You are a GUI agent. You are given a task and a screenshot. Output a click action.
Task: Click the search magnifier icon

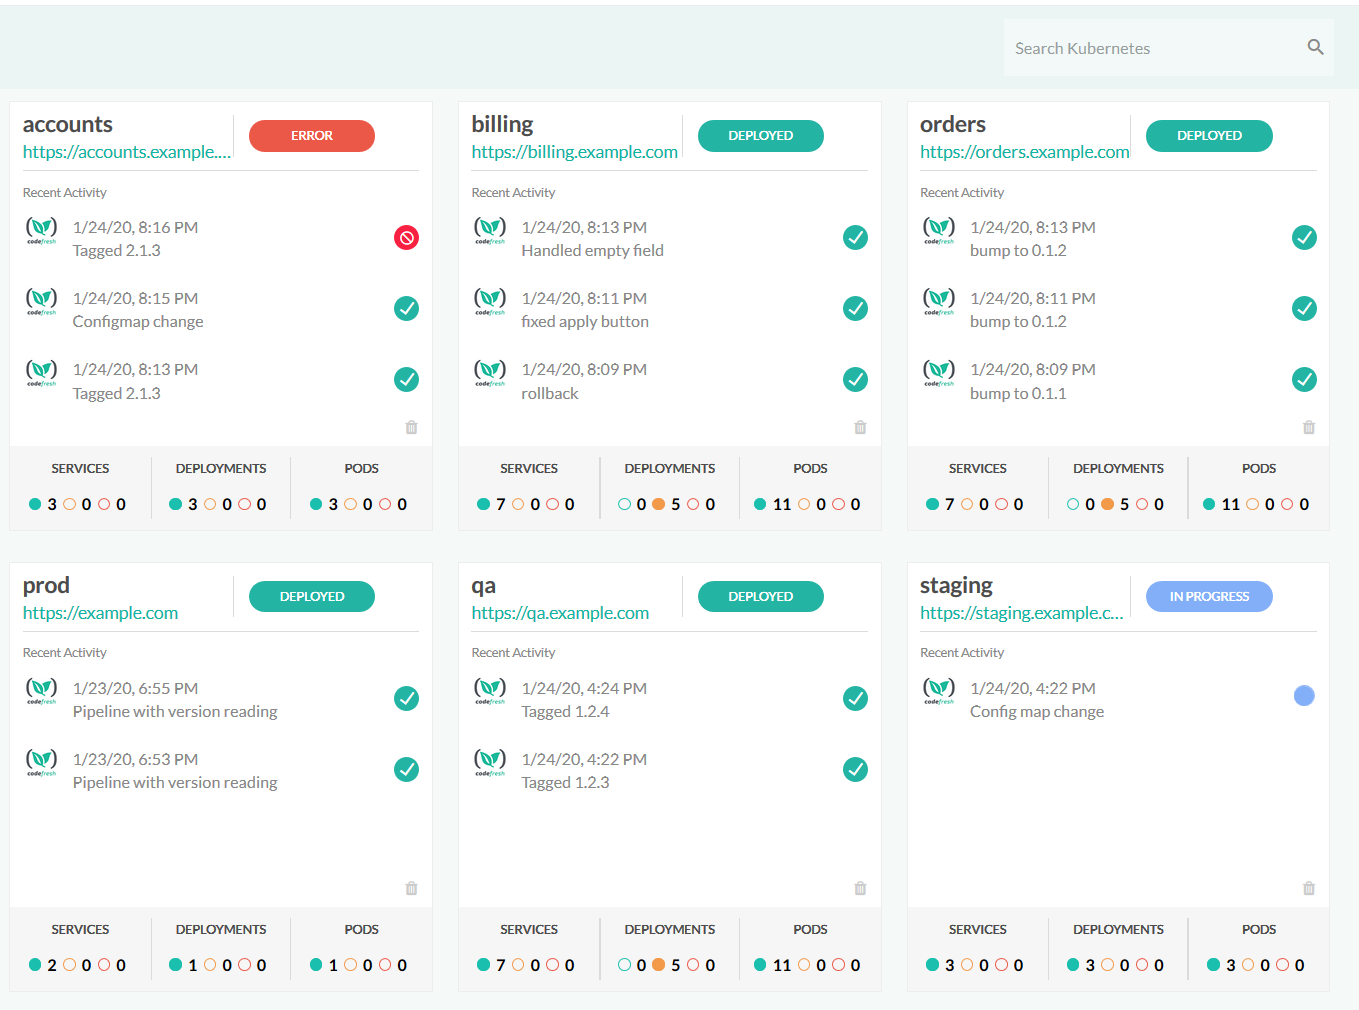tap(1315, 47)
